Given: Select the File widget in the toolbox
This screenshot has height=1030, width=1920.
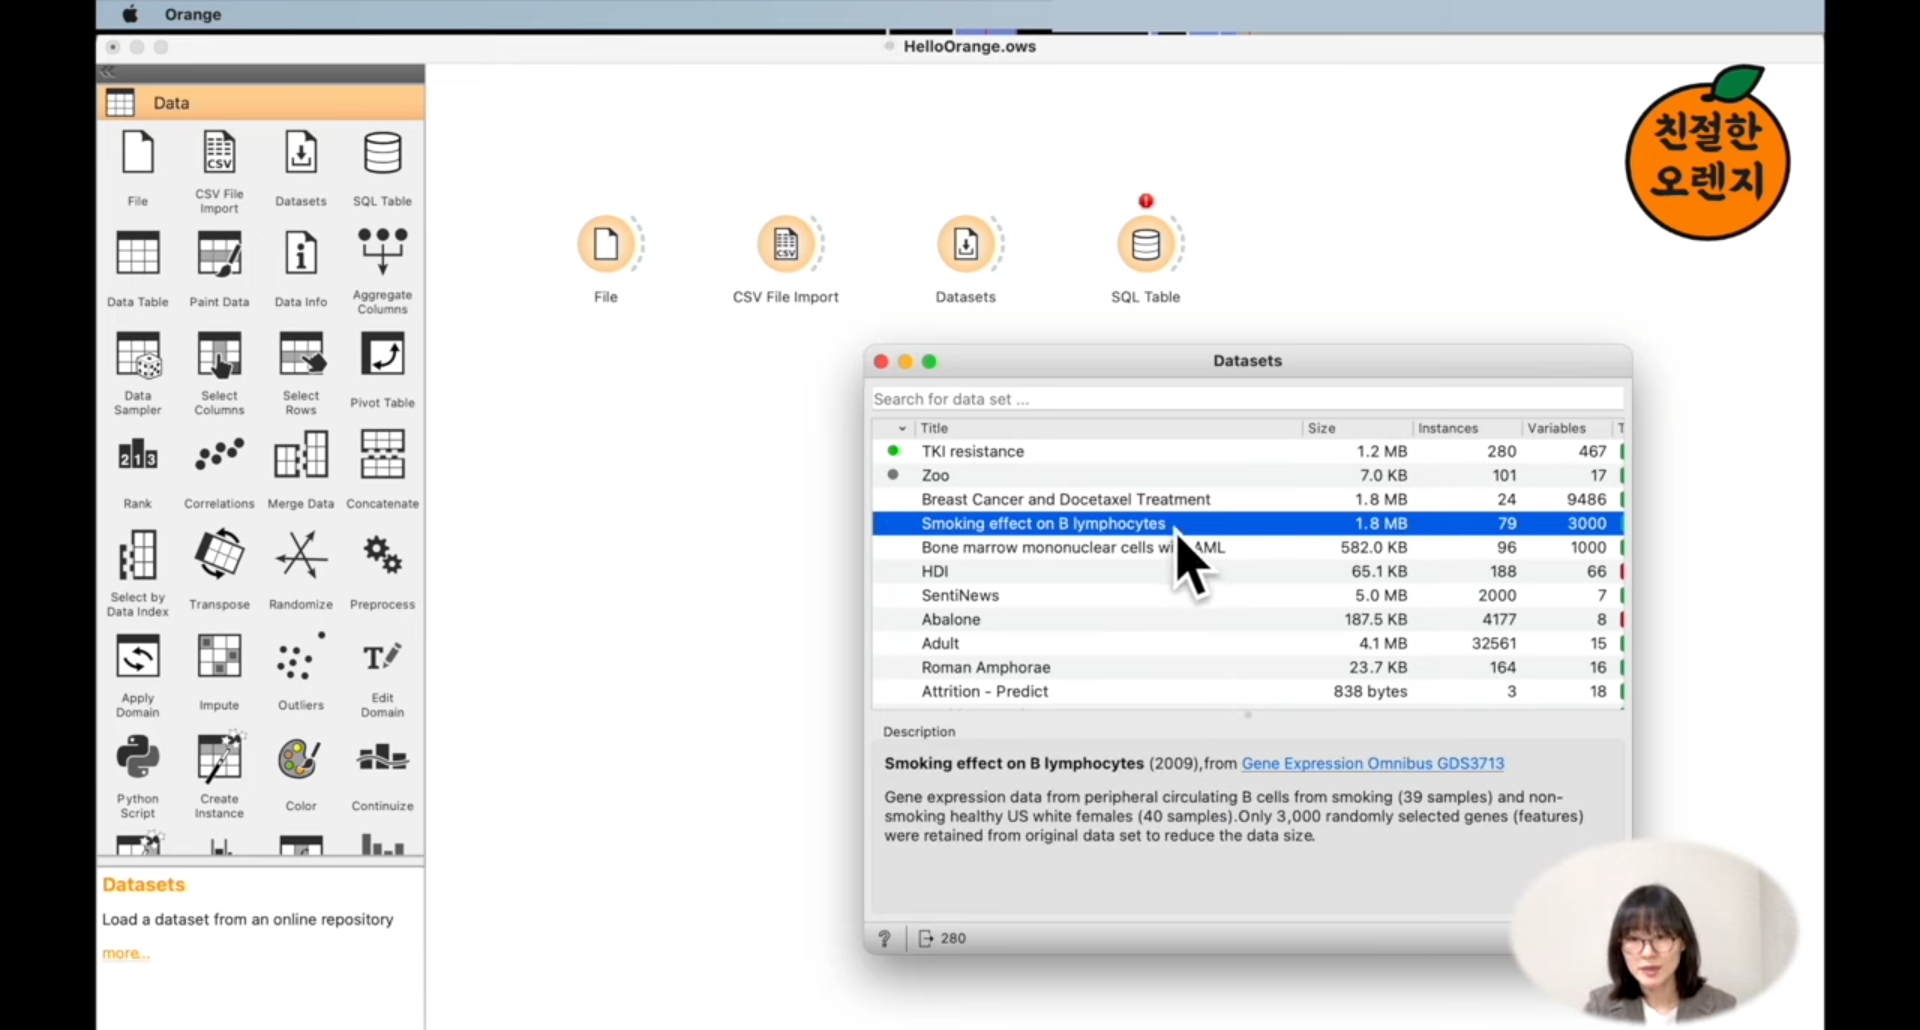Looking at the screenshot, I should [138, 167].
